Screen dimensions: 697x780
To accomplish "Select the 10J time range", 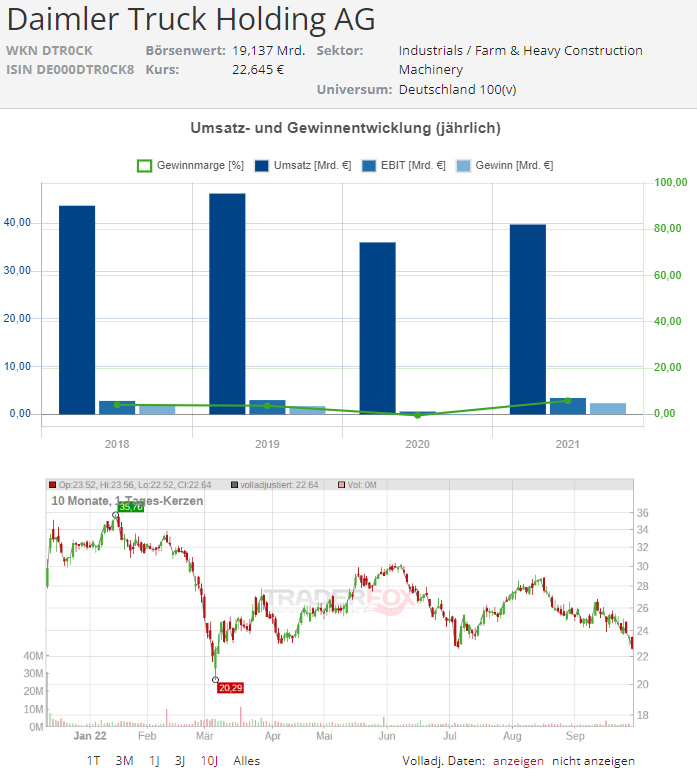I will pos(209,761).
